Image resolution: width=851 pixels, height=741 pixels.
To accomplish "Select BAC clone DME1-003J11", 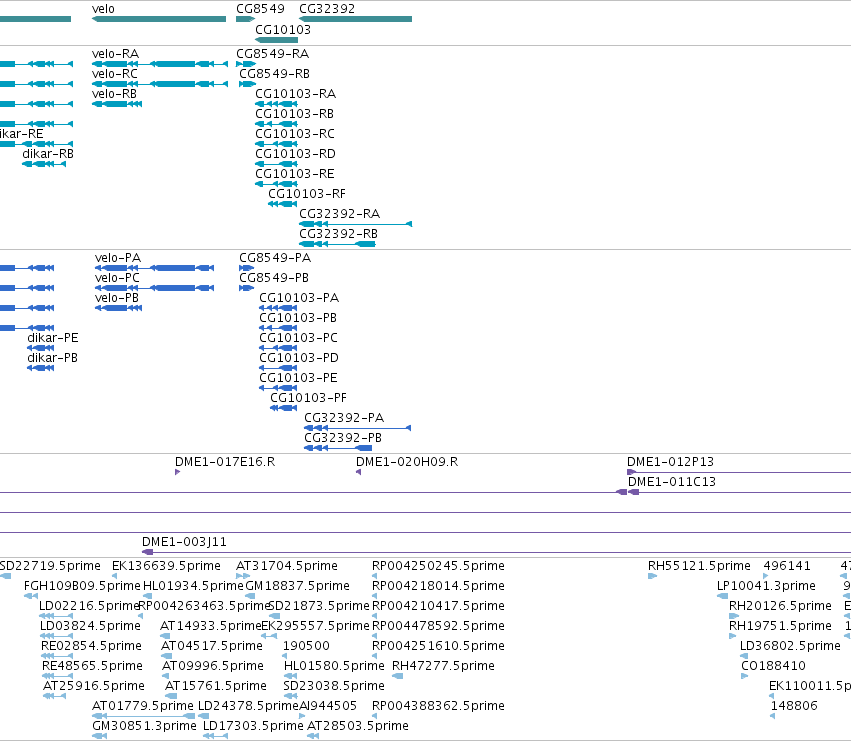I will [496, 553].
